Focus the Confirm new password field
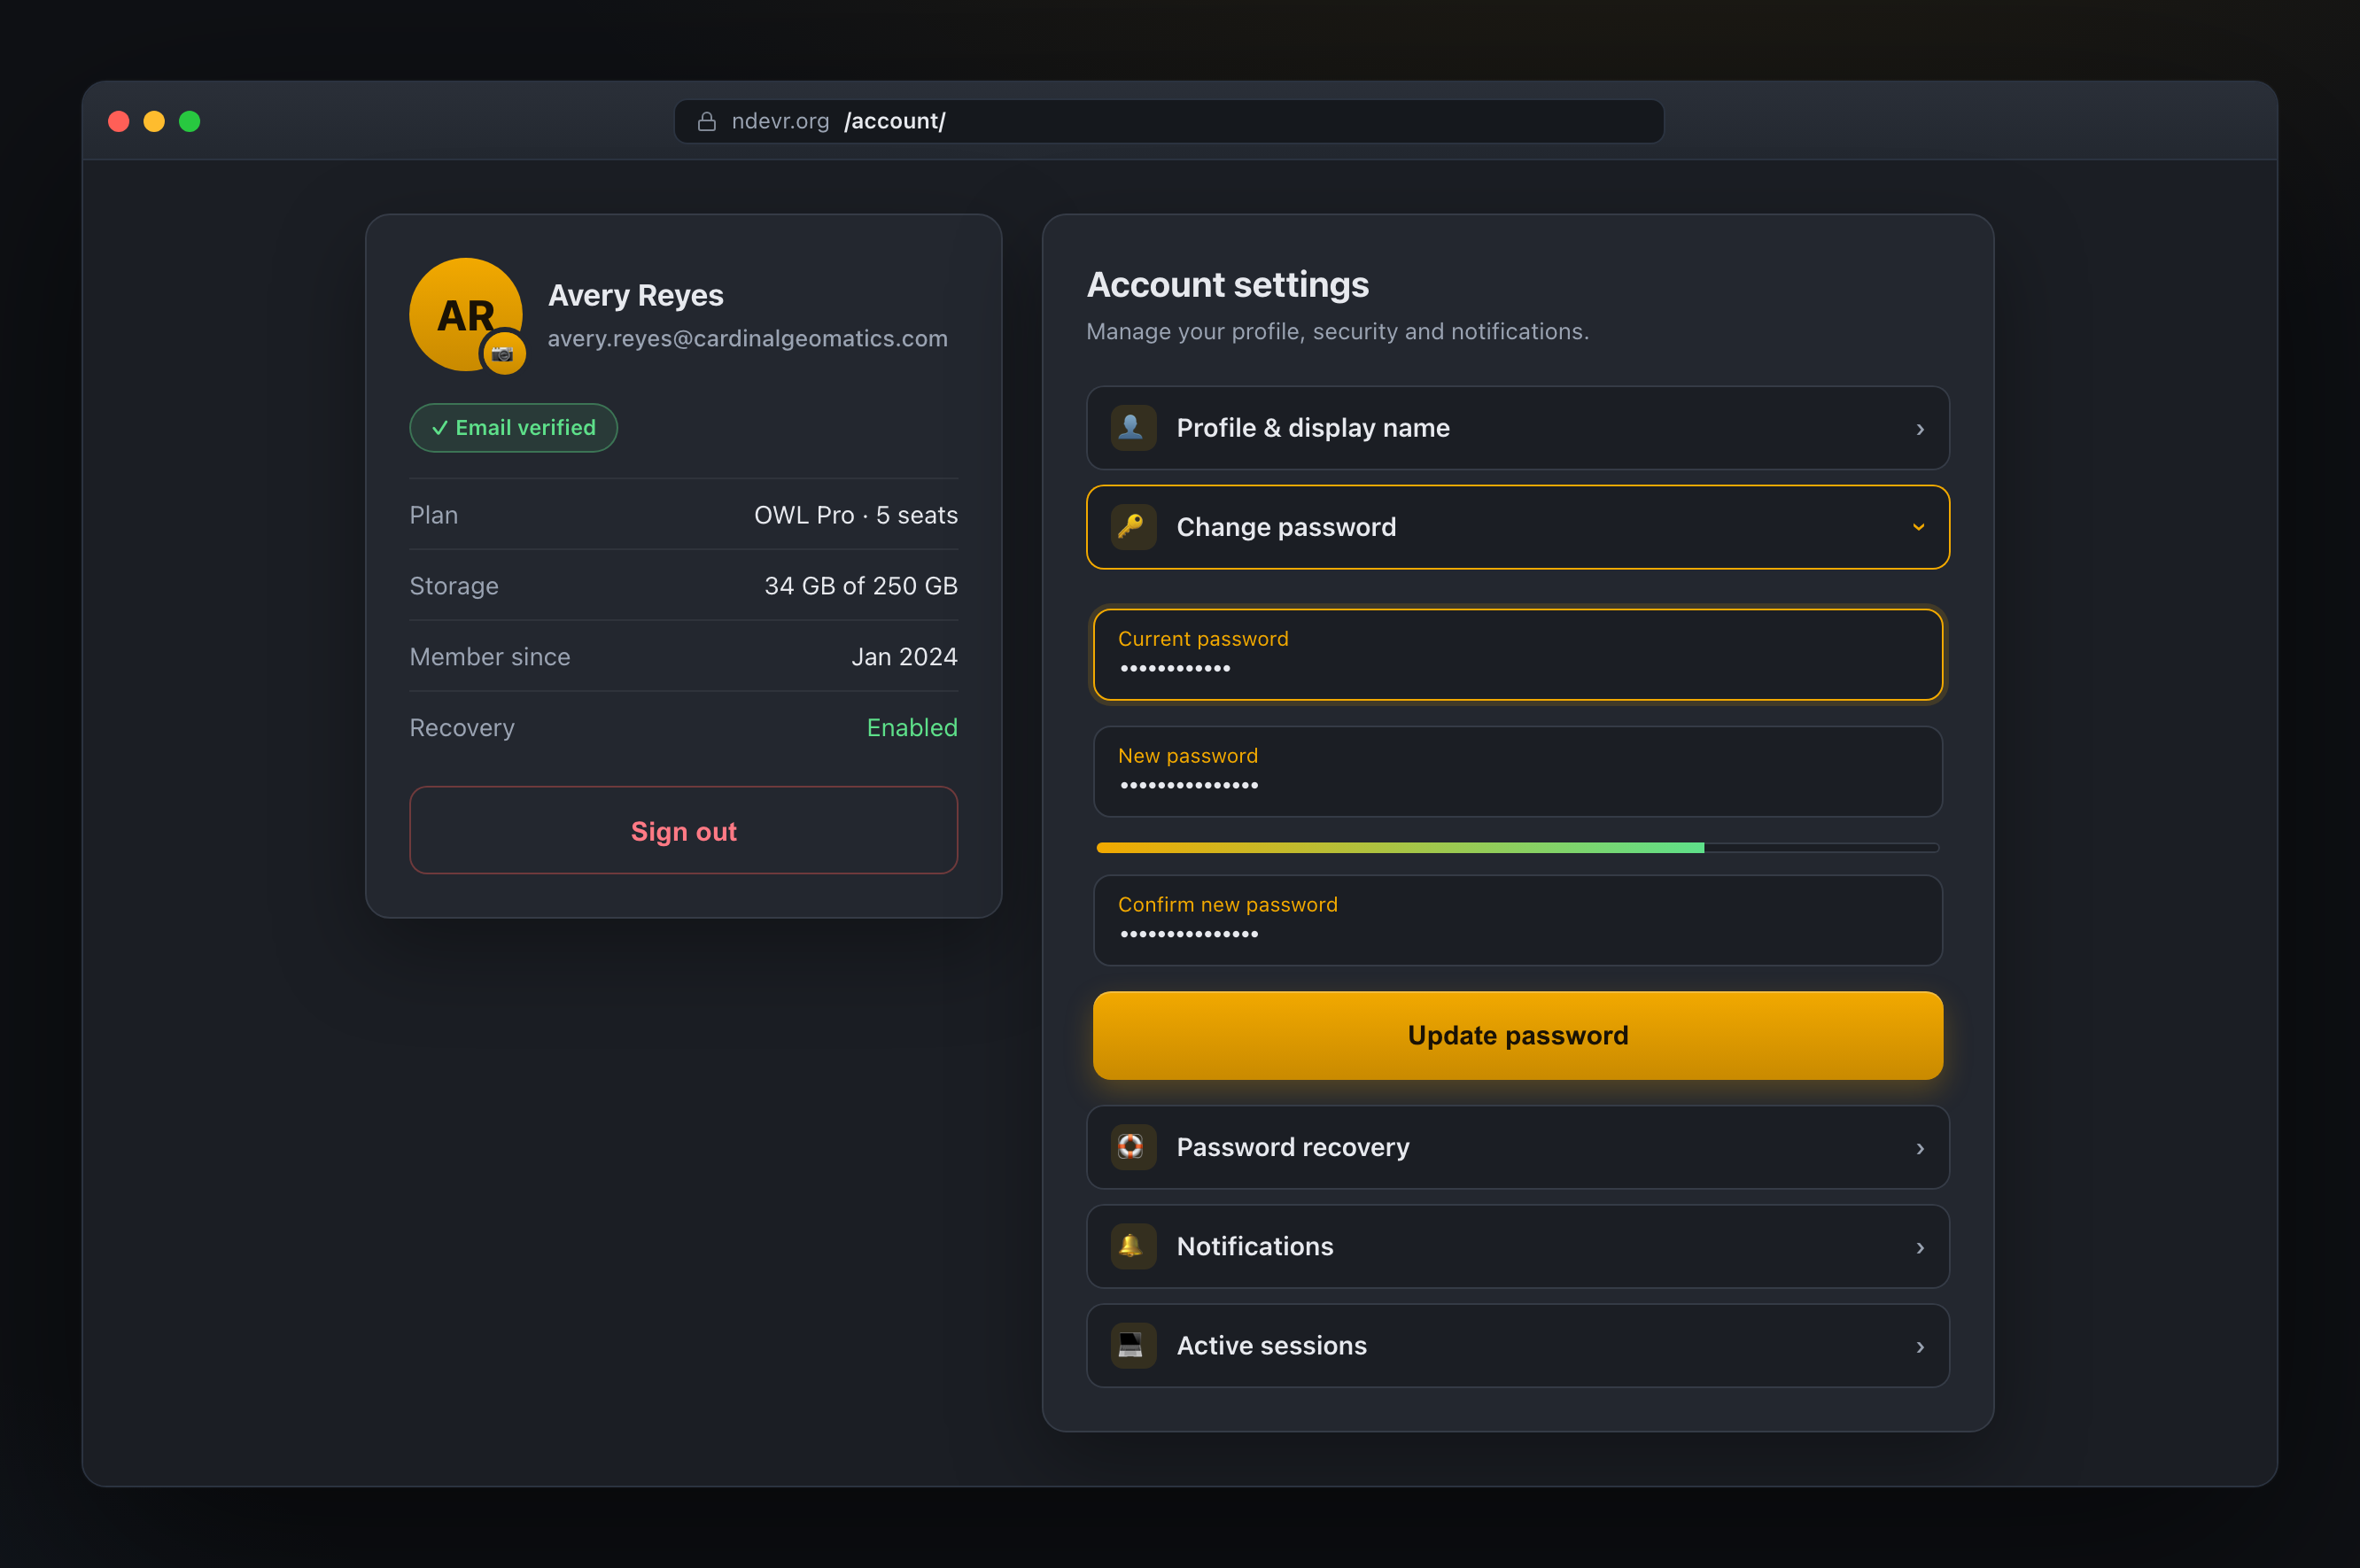The width and height of the screenshot is (2360, 1568). click(1517, 920)
